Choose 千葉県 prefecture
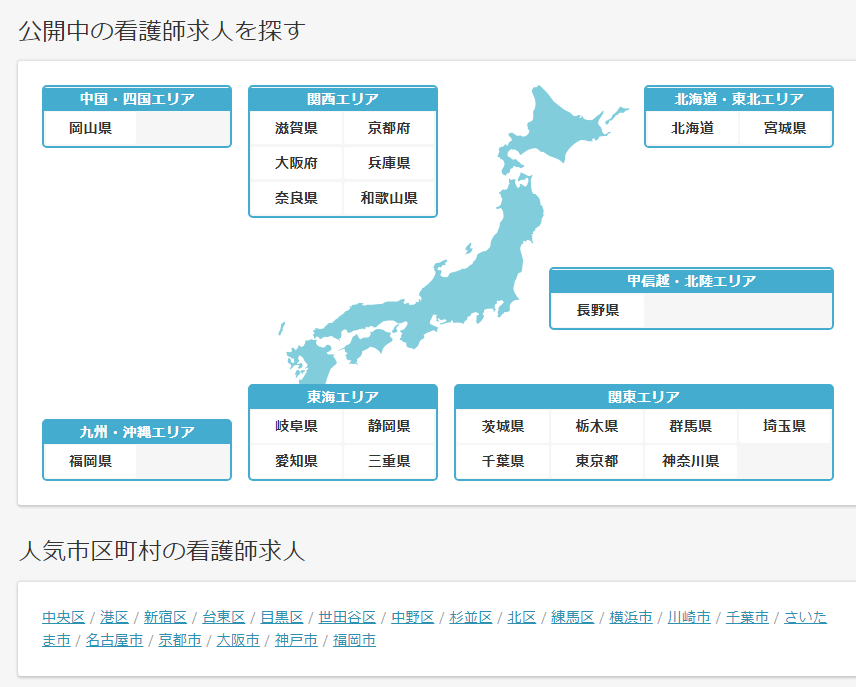The height and width of the screenshot is (687, 856). pos(503,461)
